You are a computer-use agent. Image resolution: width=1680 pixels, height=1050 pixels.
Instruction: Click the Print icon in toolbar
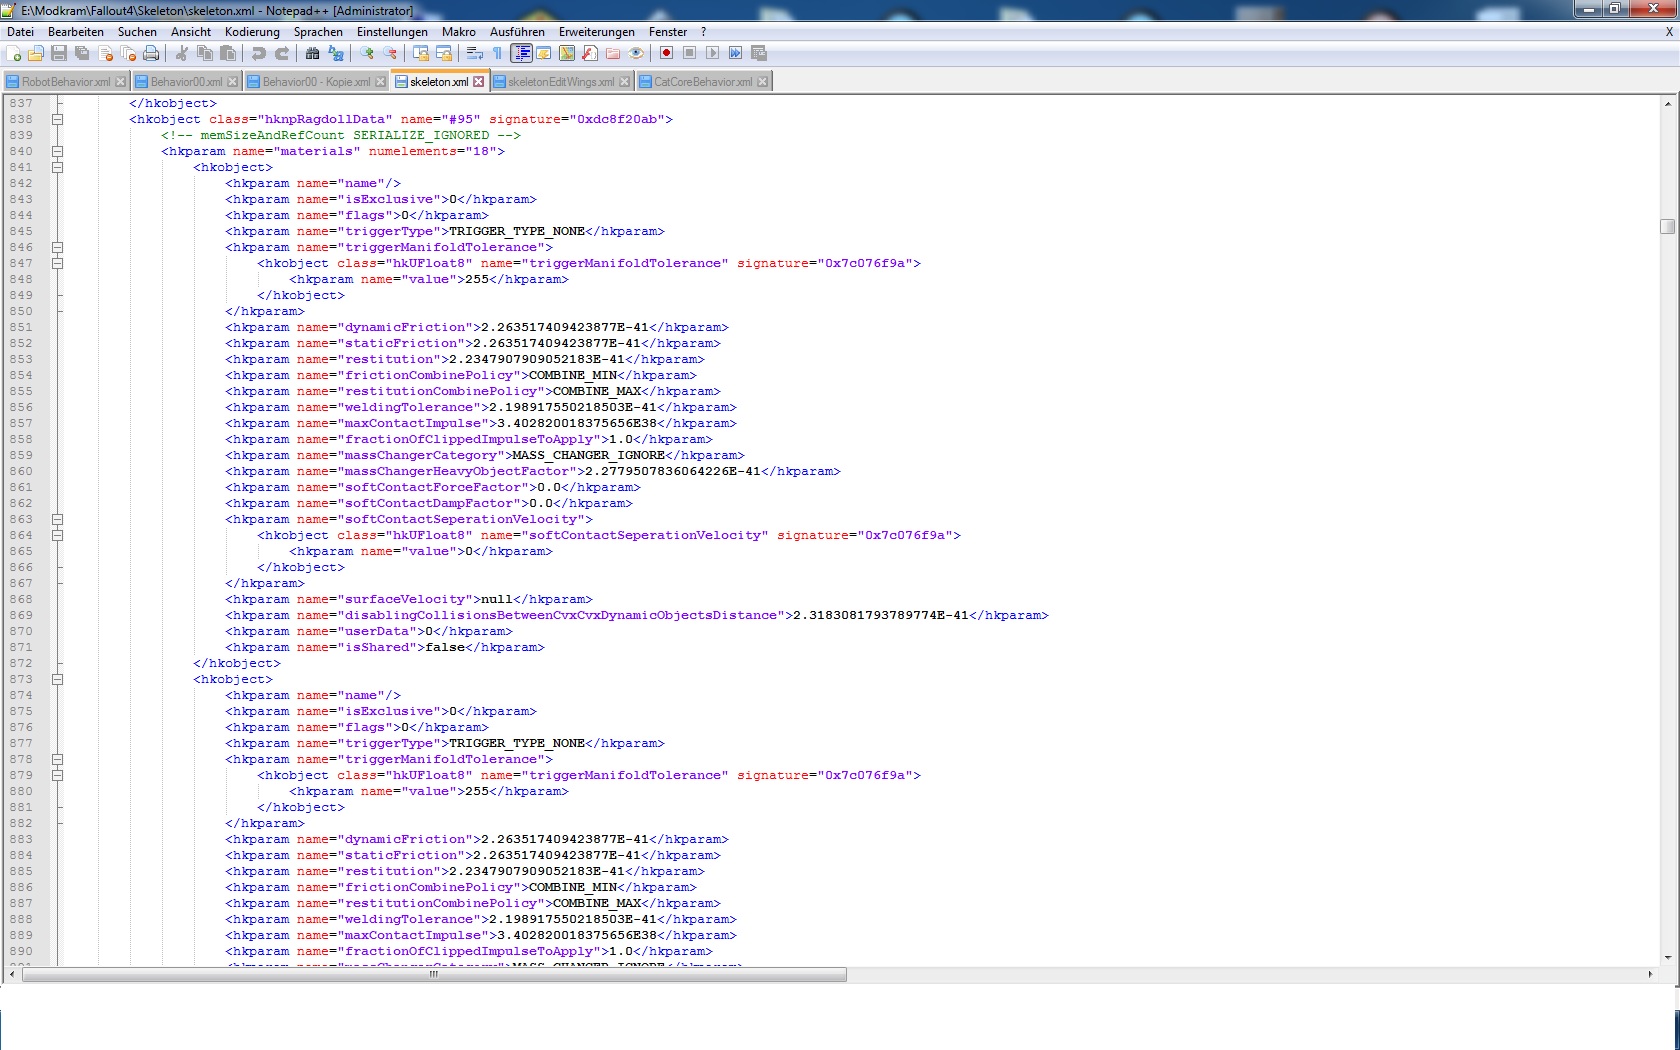(151, 53)
